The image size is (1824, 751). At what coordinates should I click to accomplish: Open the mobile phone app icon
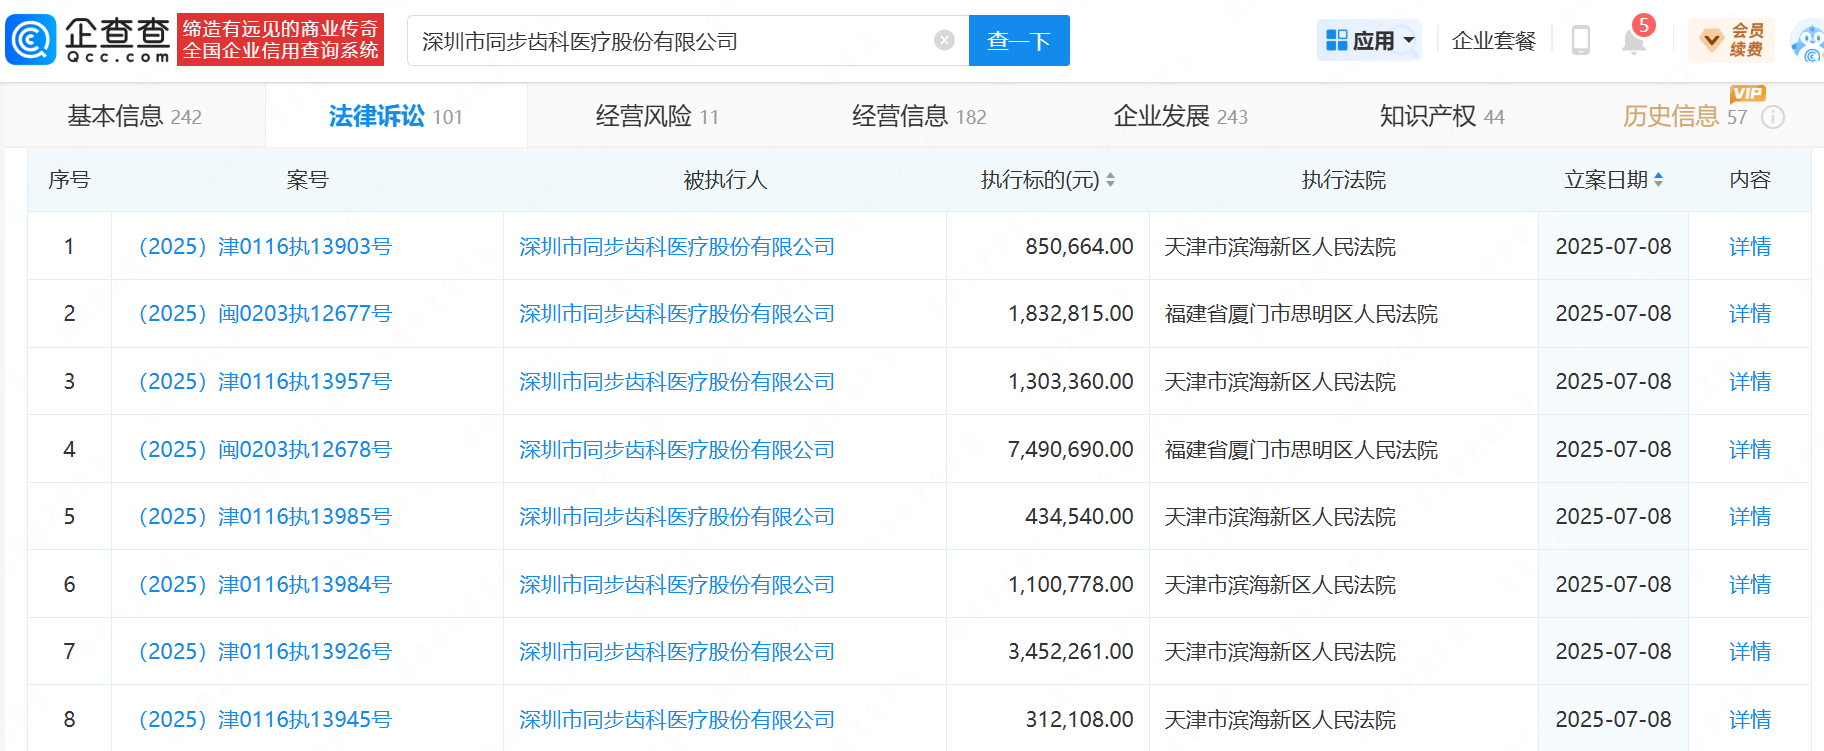pyautogui.click(x=1581, y=40)
